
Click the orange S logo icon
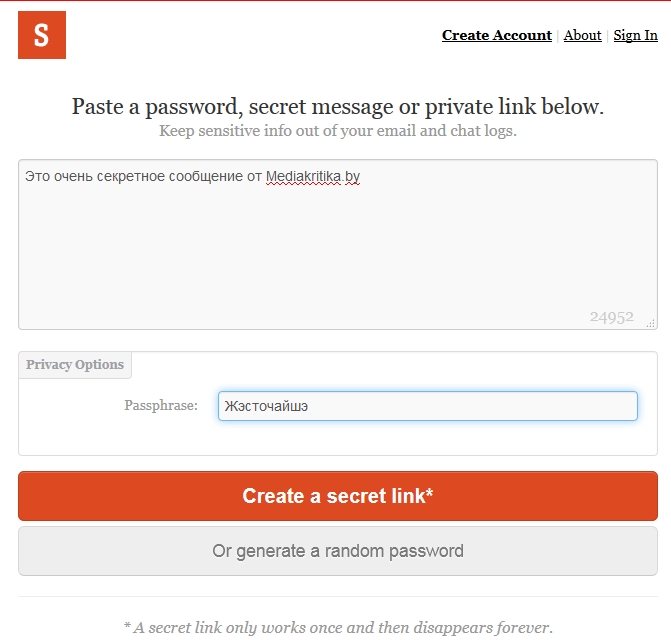point(42,35)
